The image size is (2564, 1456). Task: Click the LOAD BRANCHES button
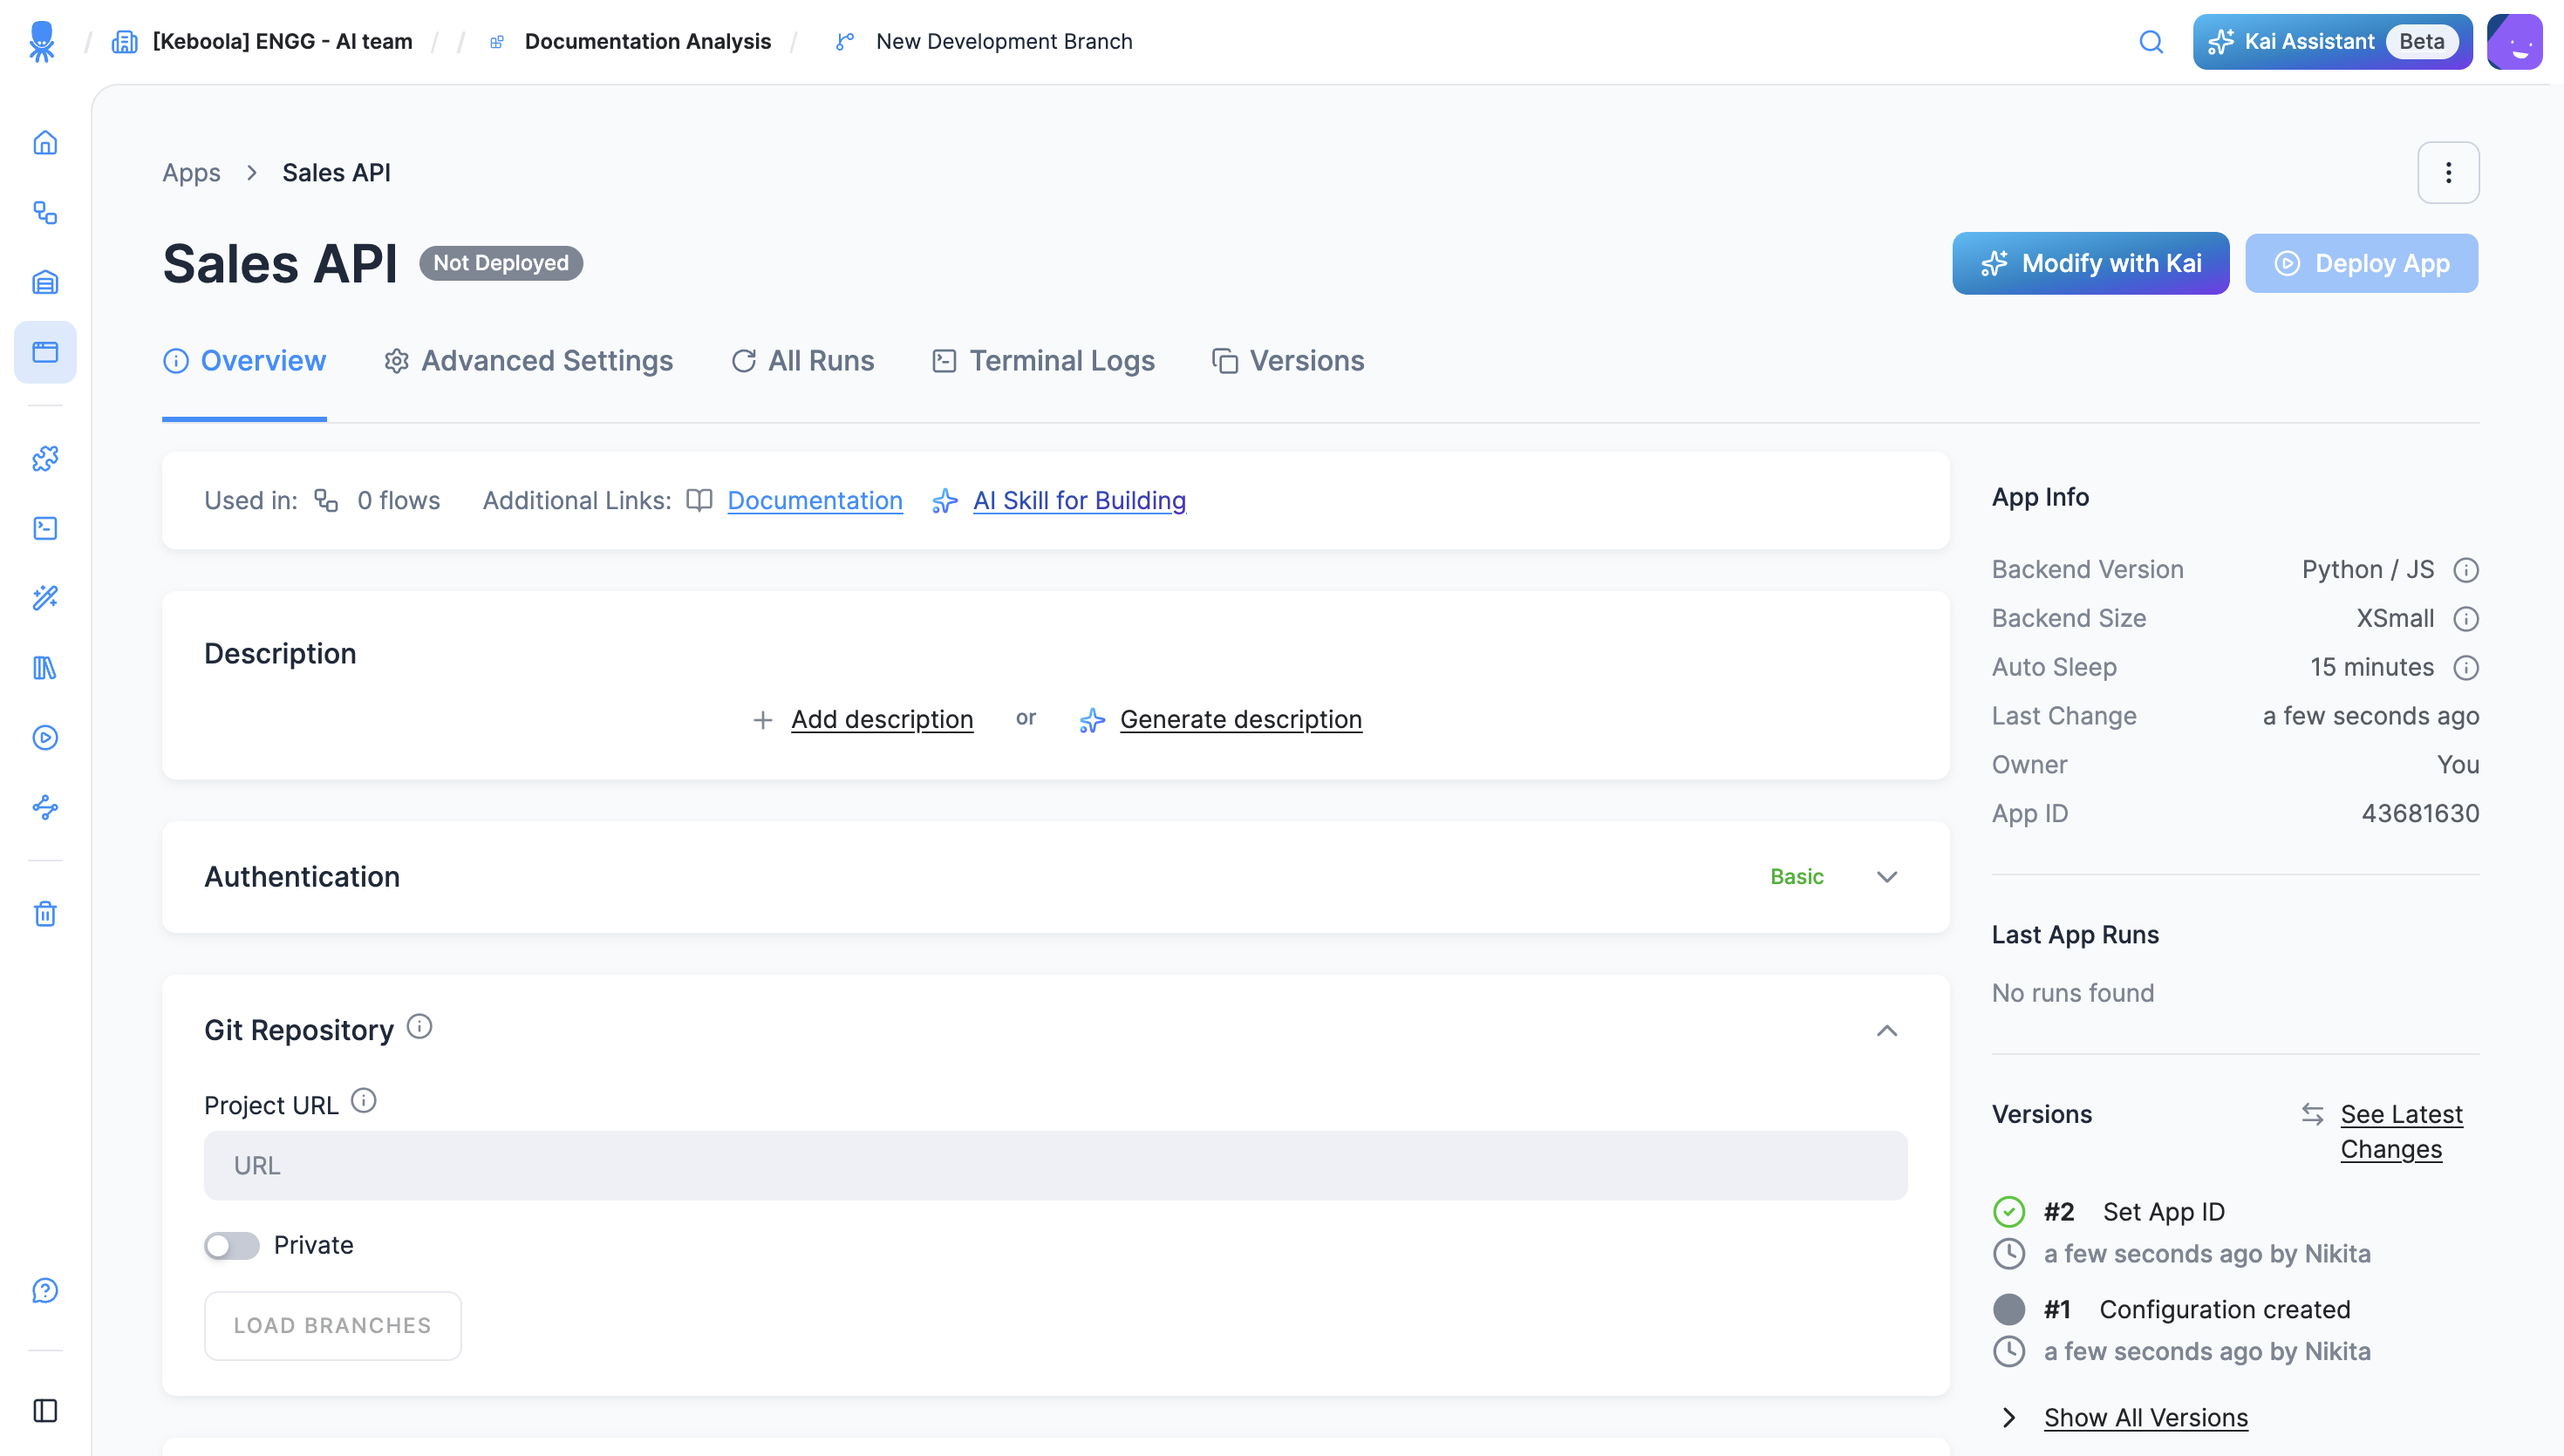coord(333,1326)
